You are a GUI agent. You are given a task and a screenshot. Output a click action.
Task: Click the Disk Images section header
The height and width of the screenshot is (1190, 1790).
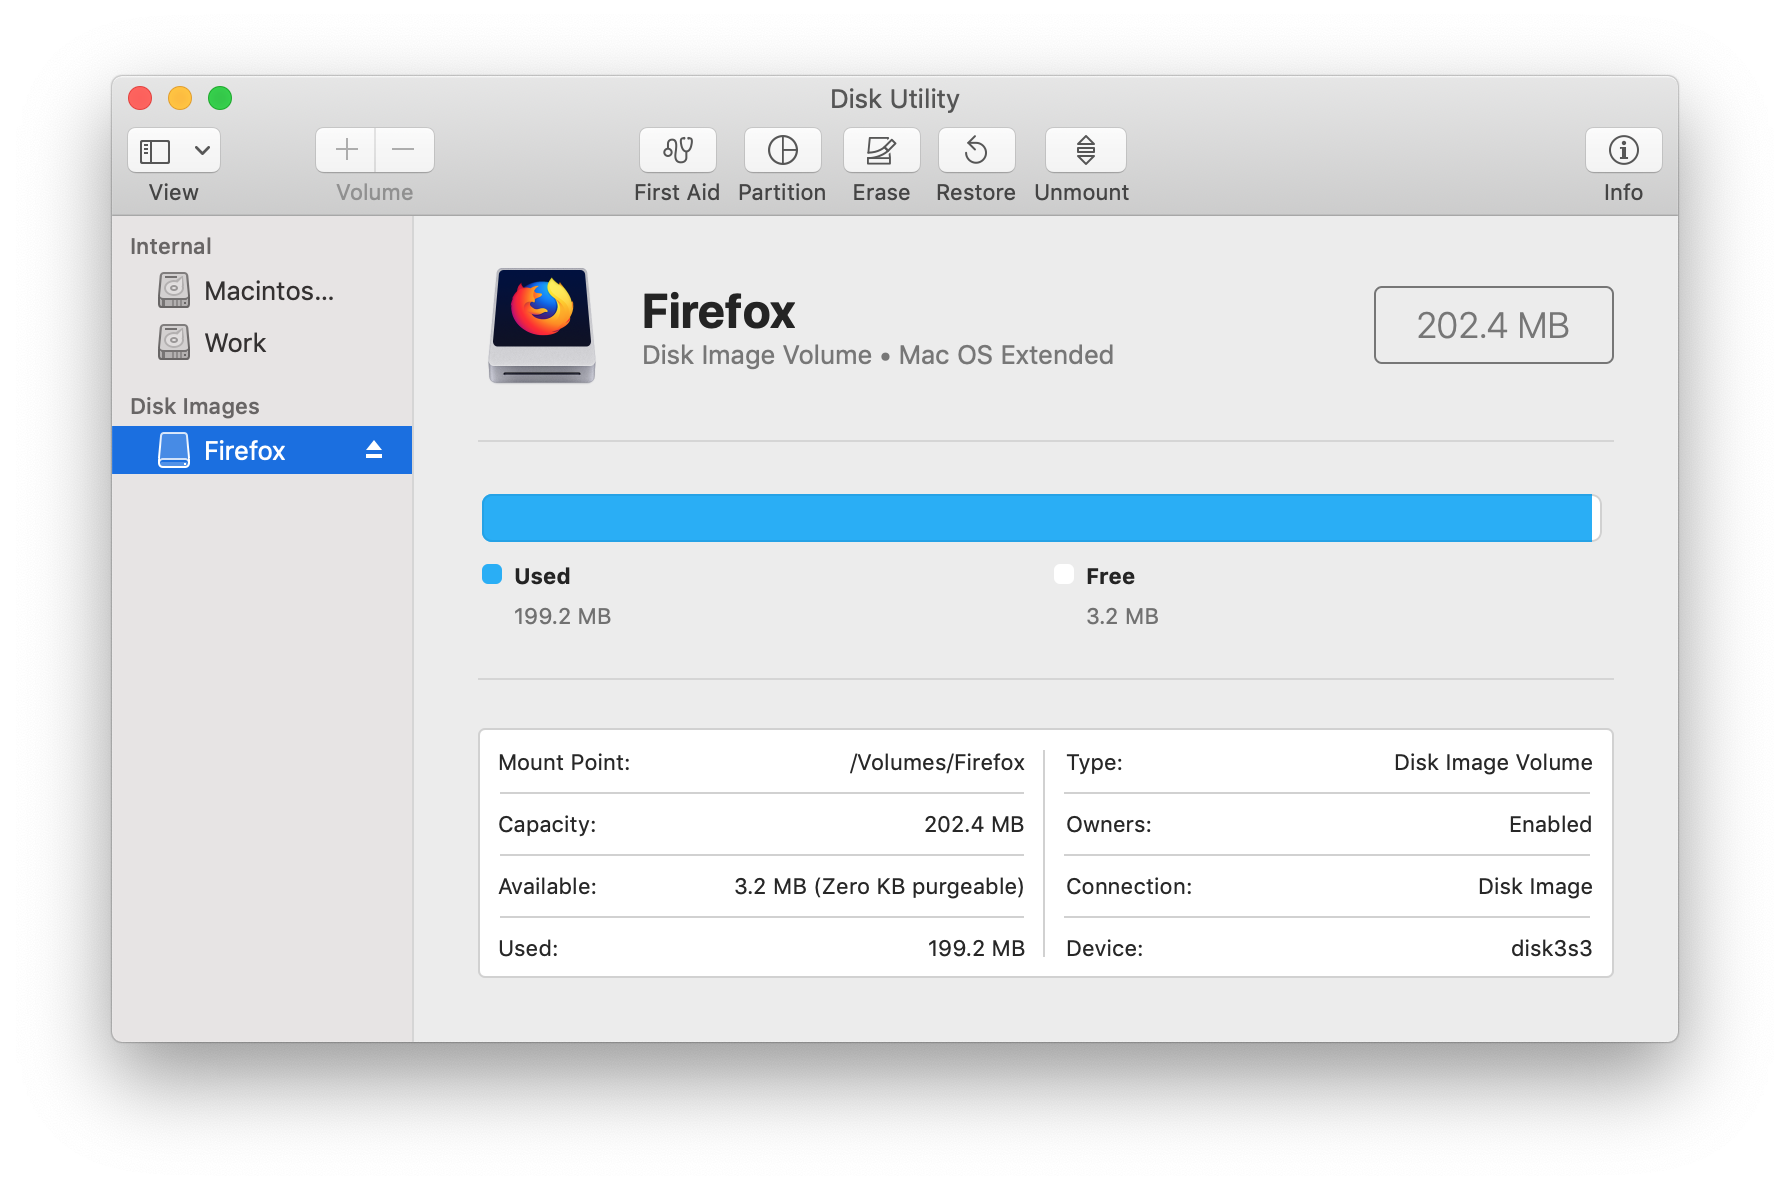(195, 406)
